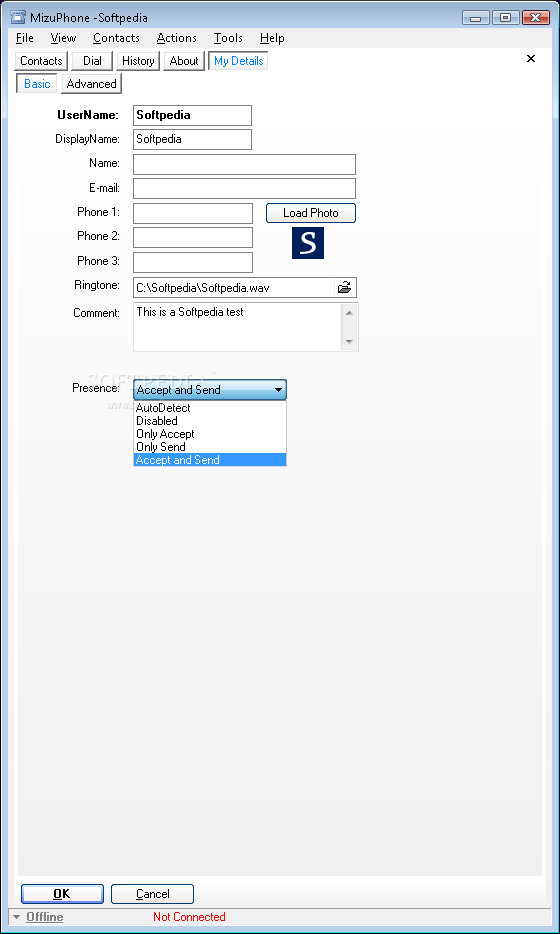560x934 pixels.
Task: Open the Tools menu
Action: 228,38
